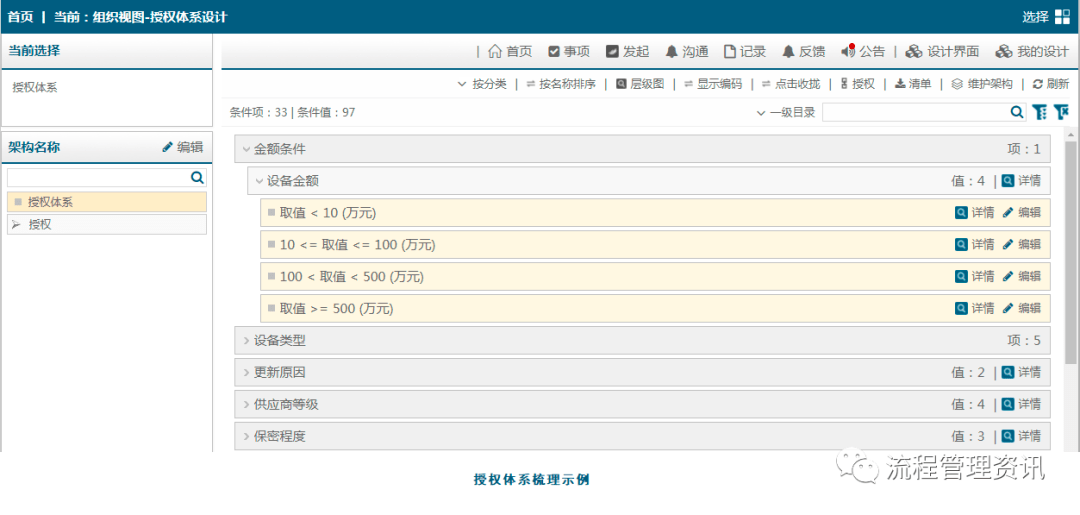This screenshot has height=515, width=1080.
Task: Click the vertical scrollbar on the right
Action: [1070, 246]
